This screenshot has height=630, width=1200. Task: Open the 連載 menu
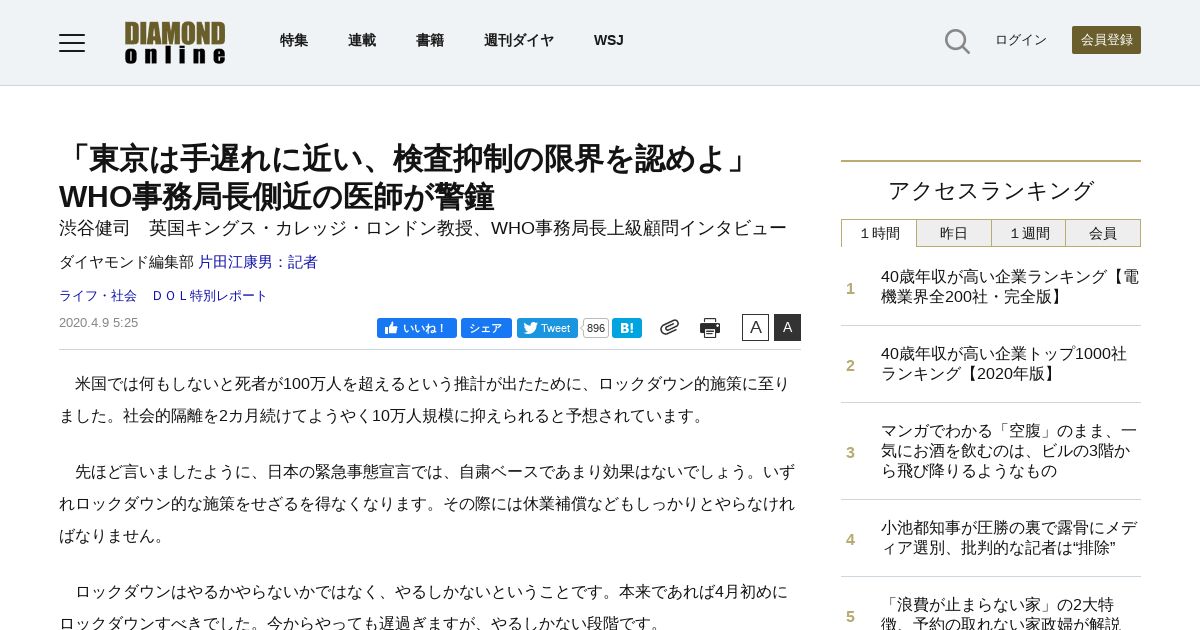[x=362, y=40]
